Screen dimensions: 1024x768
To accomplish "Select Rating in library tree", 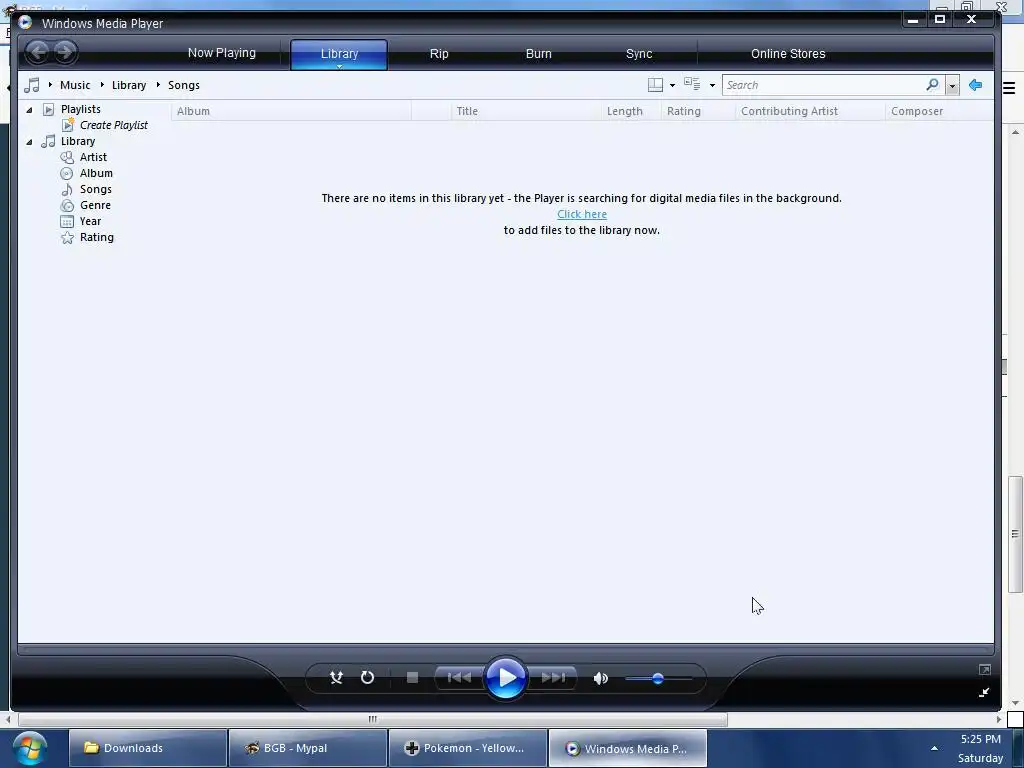I will pos(97,237).
